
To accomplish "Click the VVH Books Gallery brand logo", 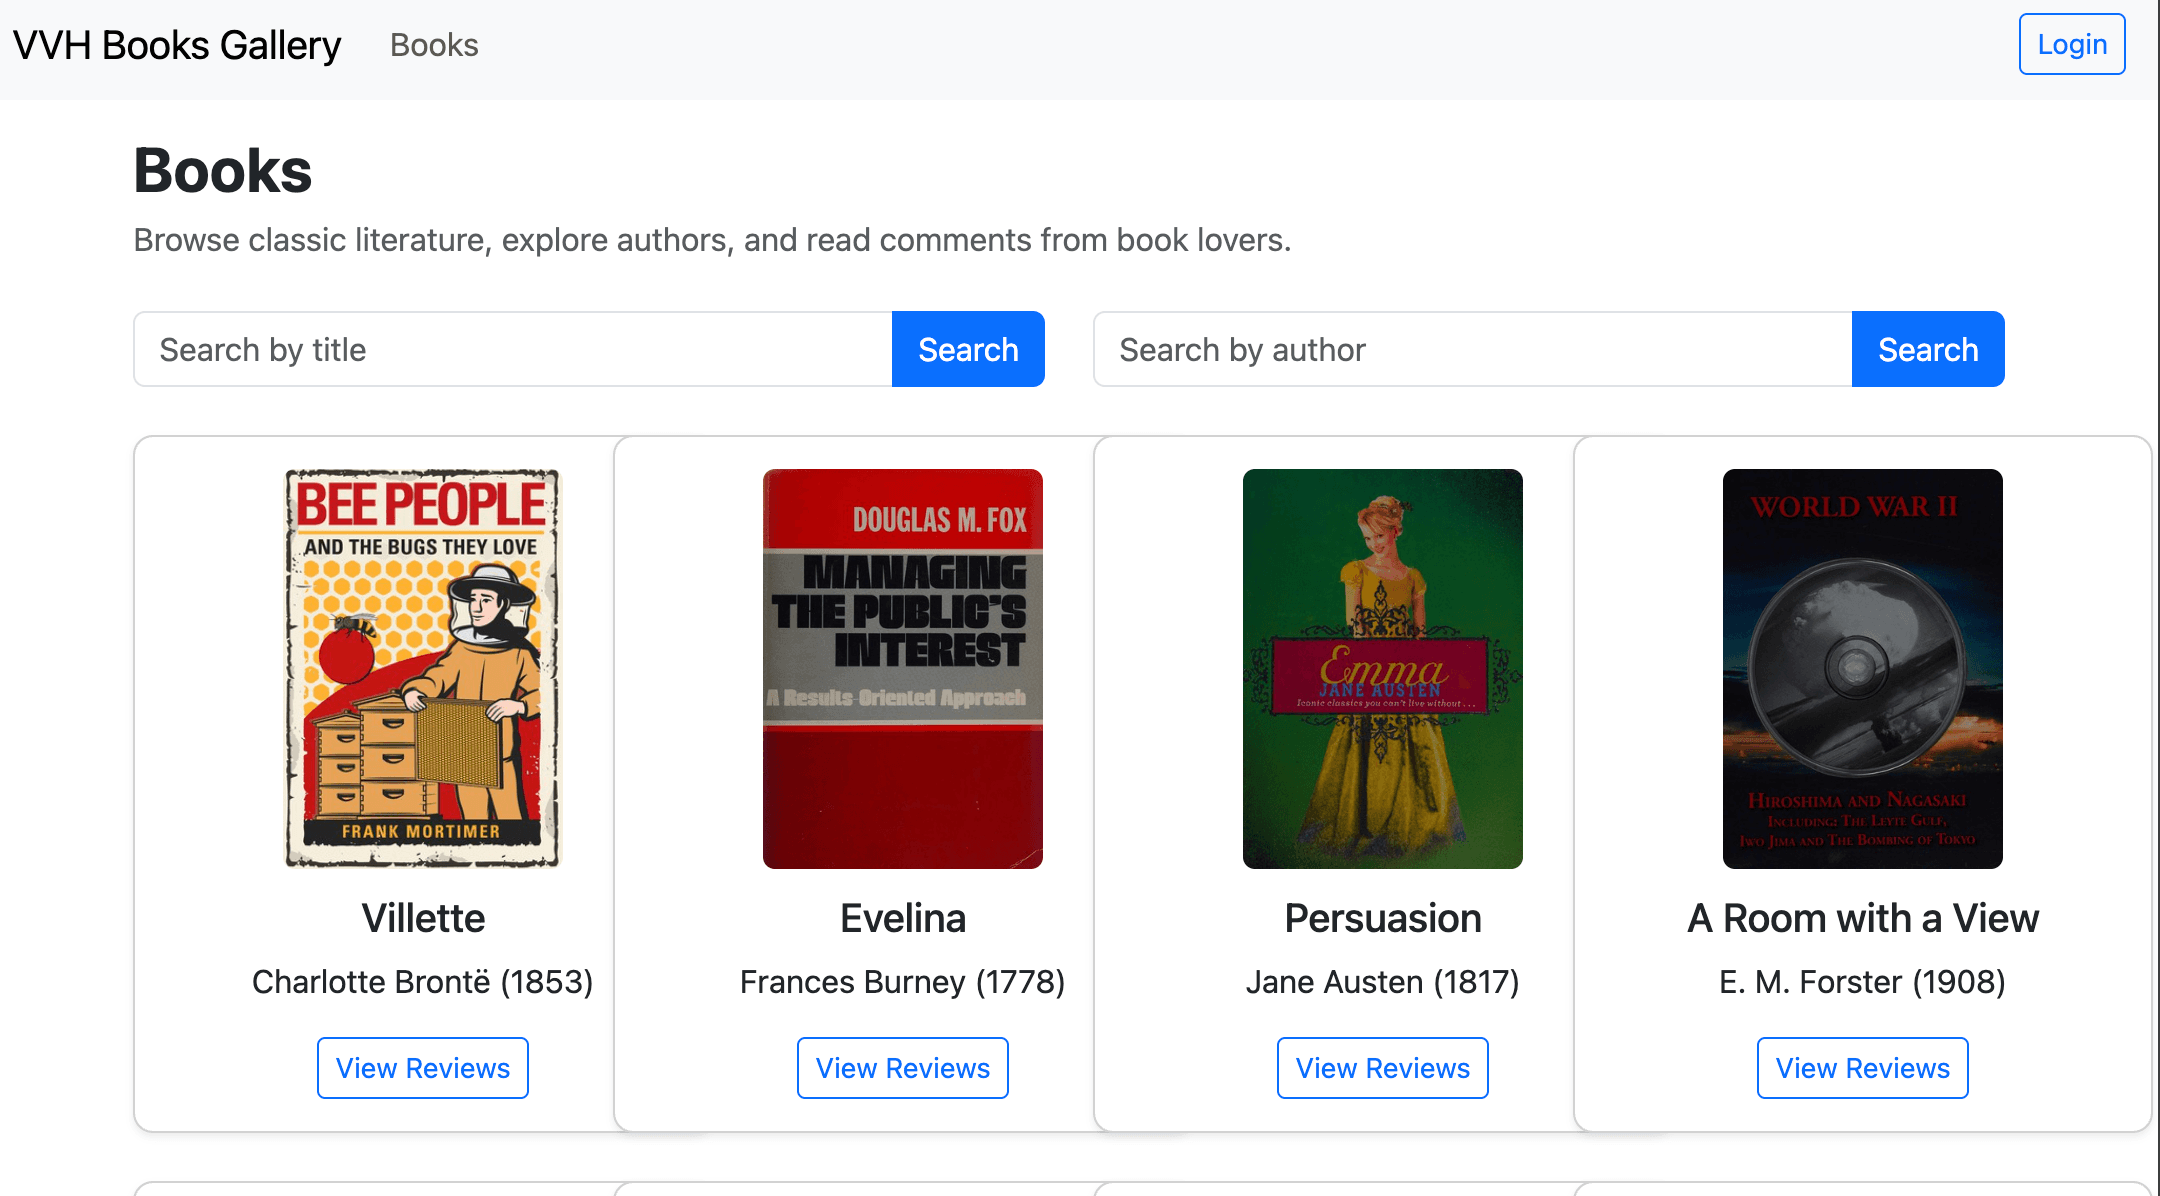I will tap(176, 44).
